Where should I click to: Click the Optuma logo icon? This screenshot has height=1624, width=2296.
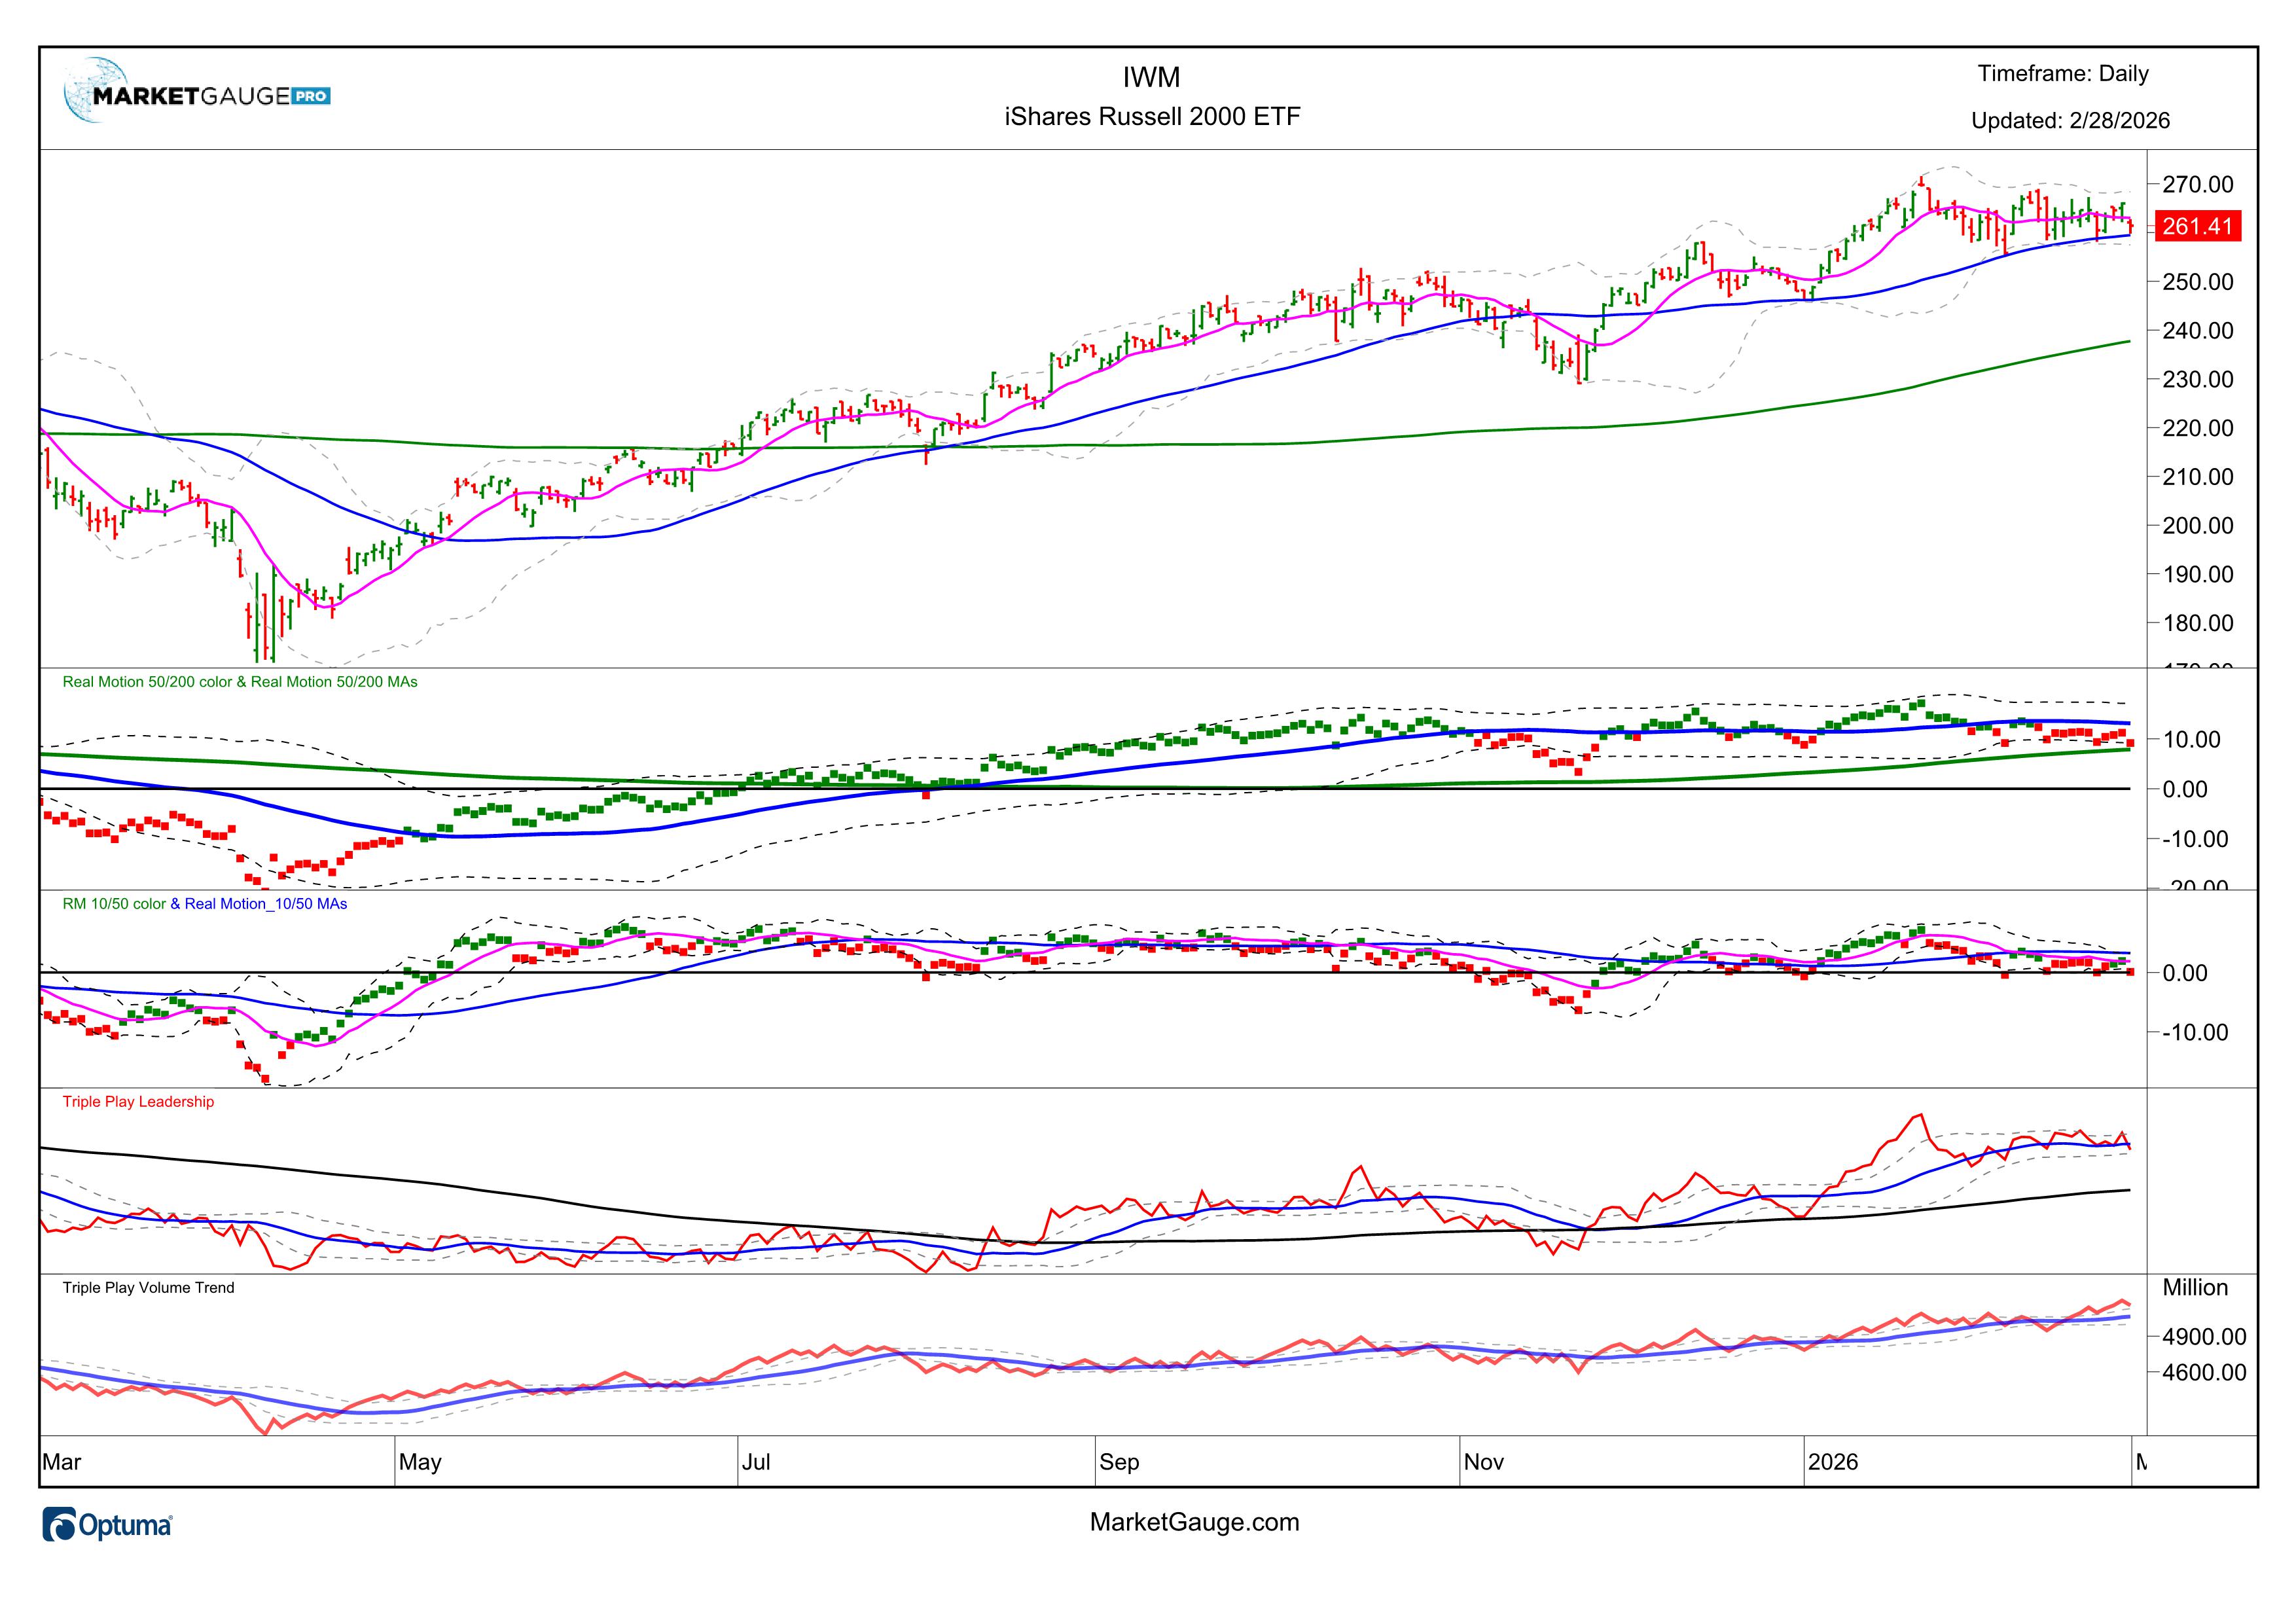[x=61, y=1525]
